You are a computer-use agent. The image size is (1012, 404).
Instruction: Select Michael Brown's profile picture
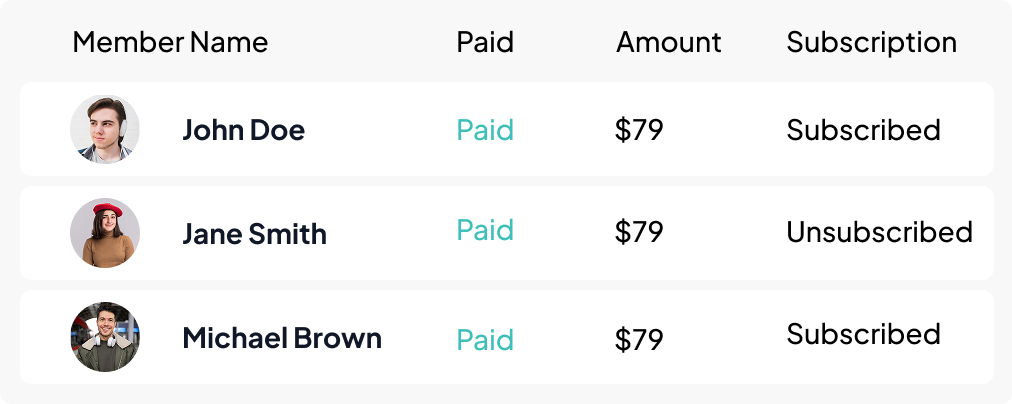coord(105,337)
